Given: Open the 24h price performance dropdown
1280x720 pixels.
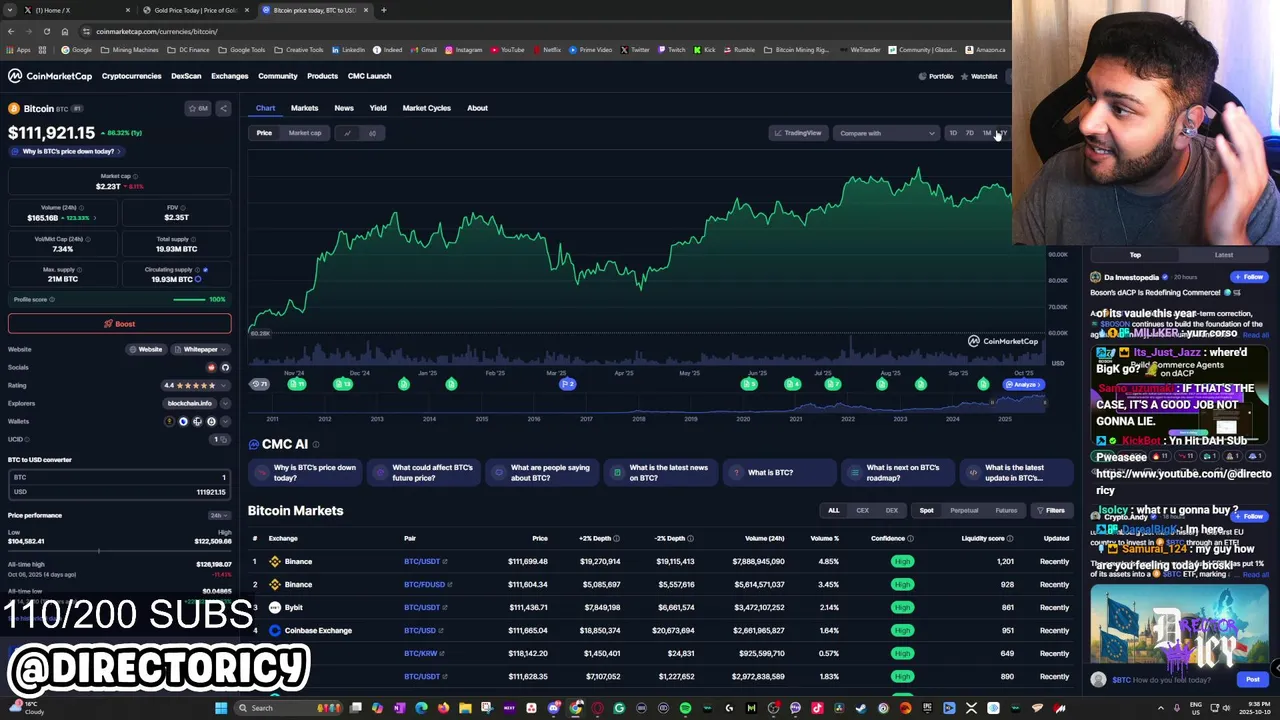Looking at the screenshot, I should [x=218, y=515].
